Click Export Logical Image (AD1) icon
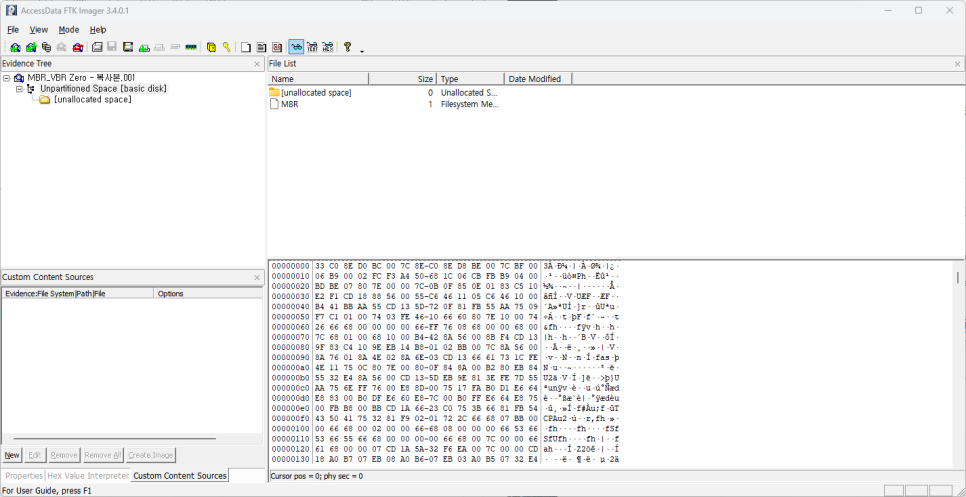Viewport: 966px width, 497px height. click(x=128, y=47)
